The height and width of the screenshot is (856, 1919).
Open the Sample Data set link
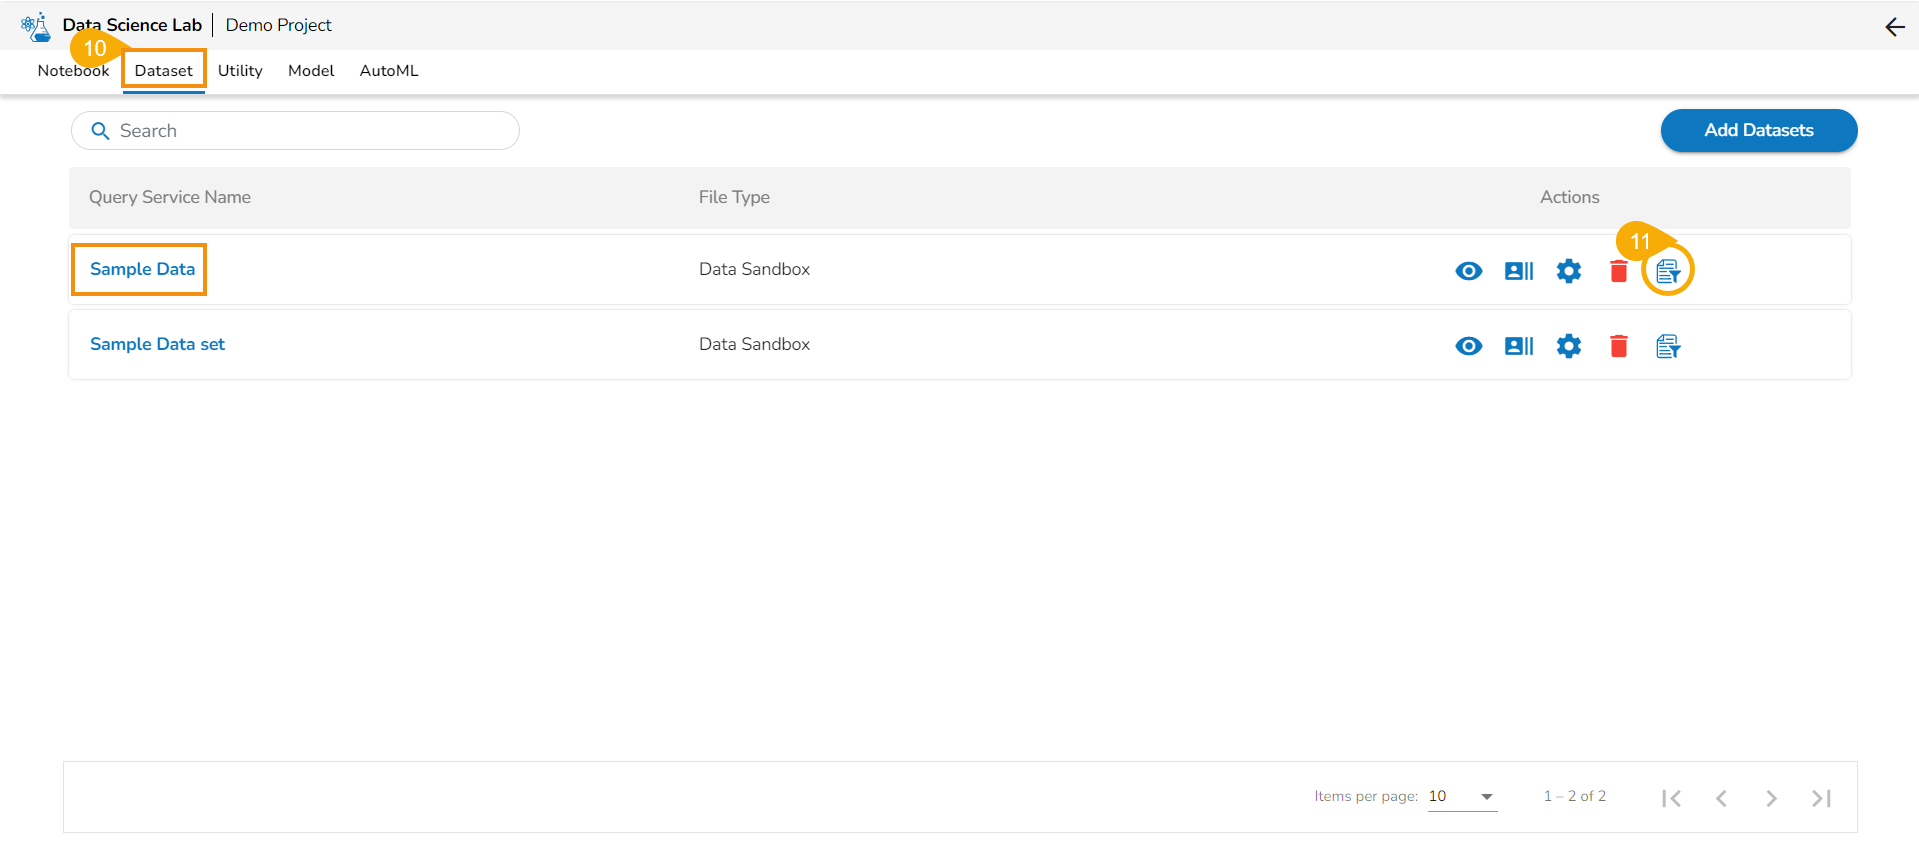(x=157, y=344)
